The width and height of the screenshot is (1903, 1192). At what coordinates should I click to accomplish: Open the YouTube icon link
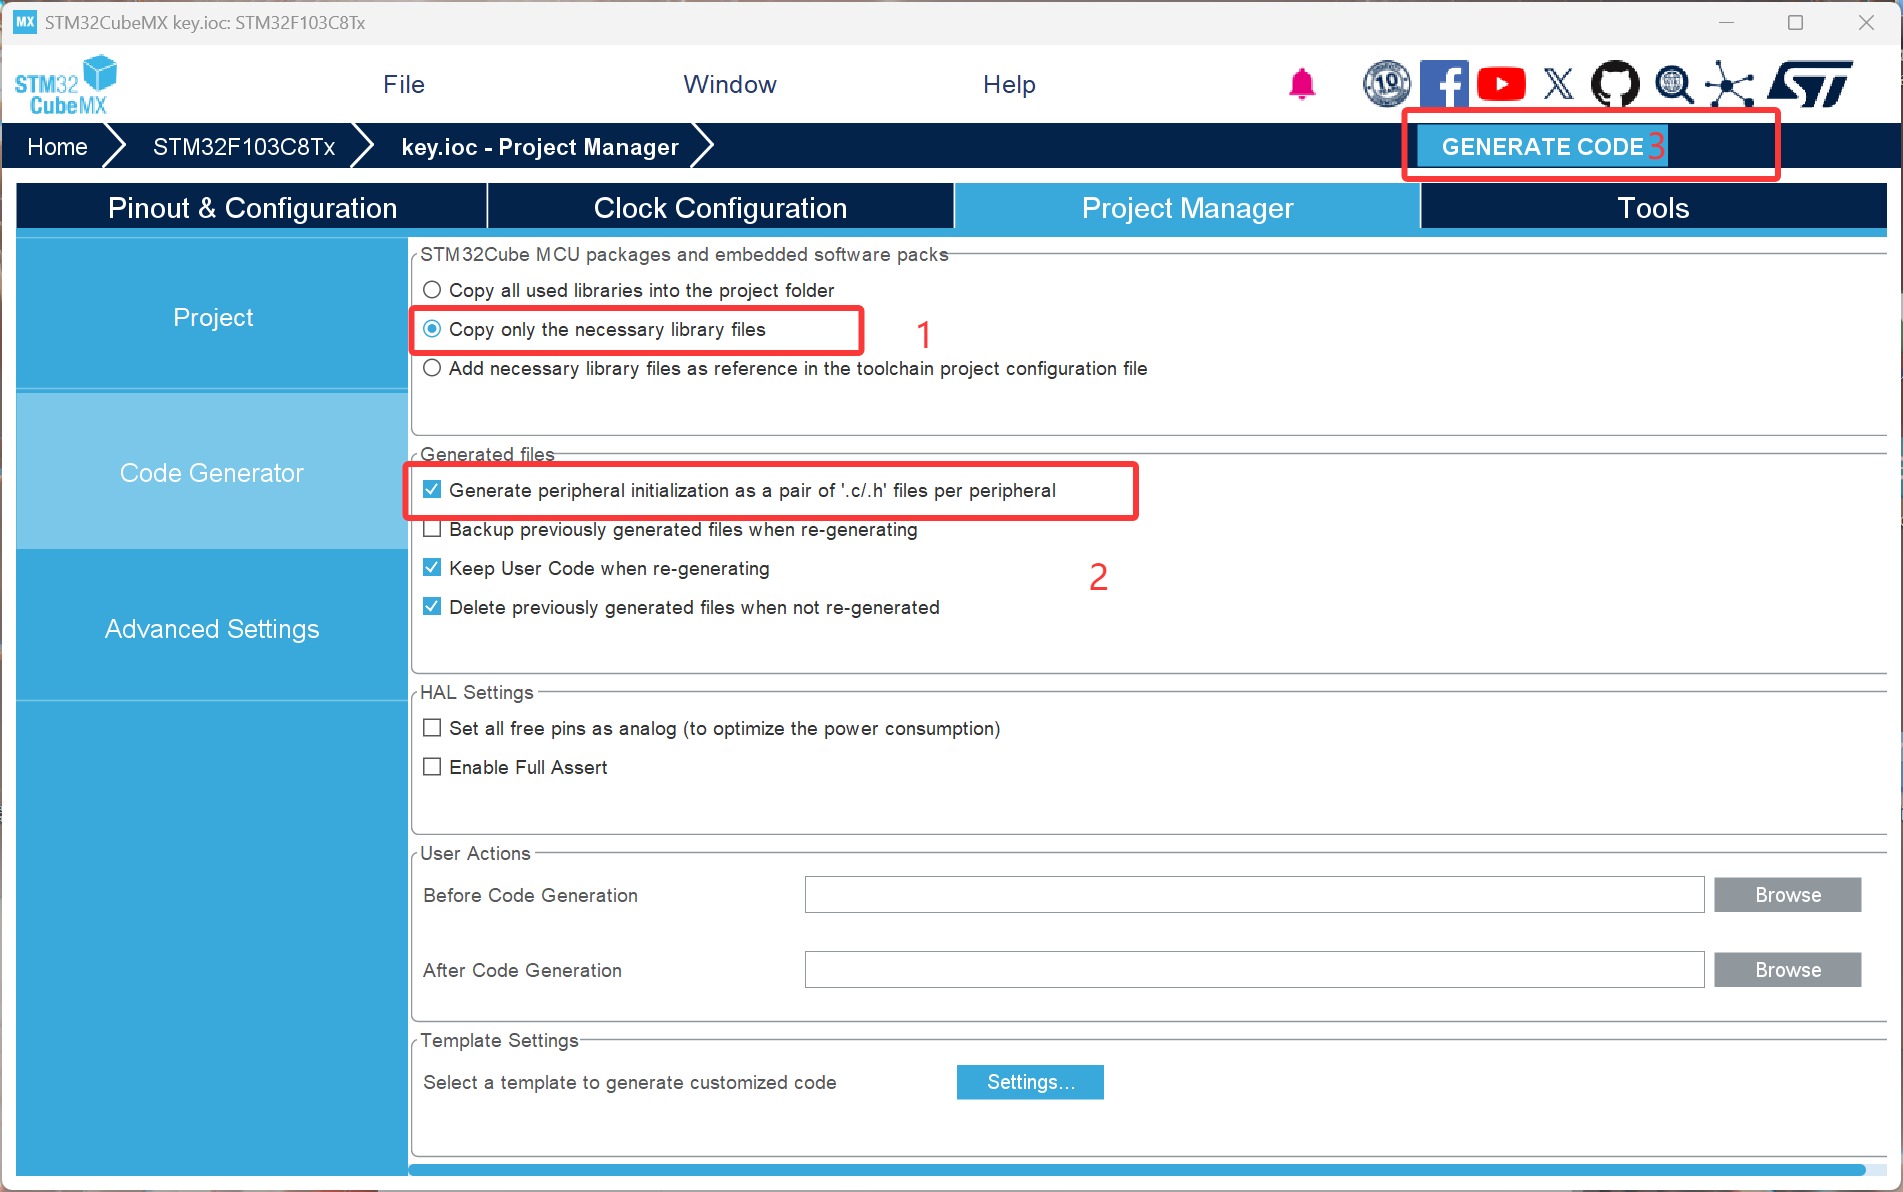click(1501, 84)
